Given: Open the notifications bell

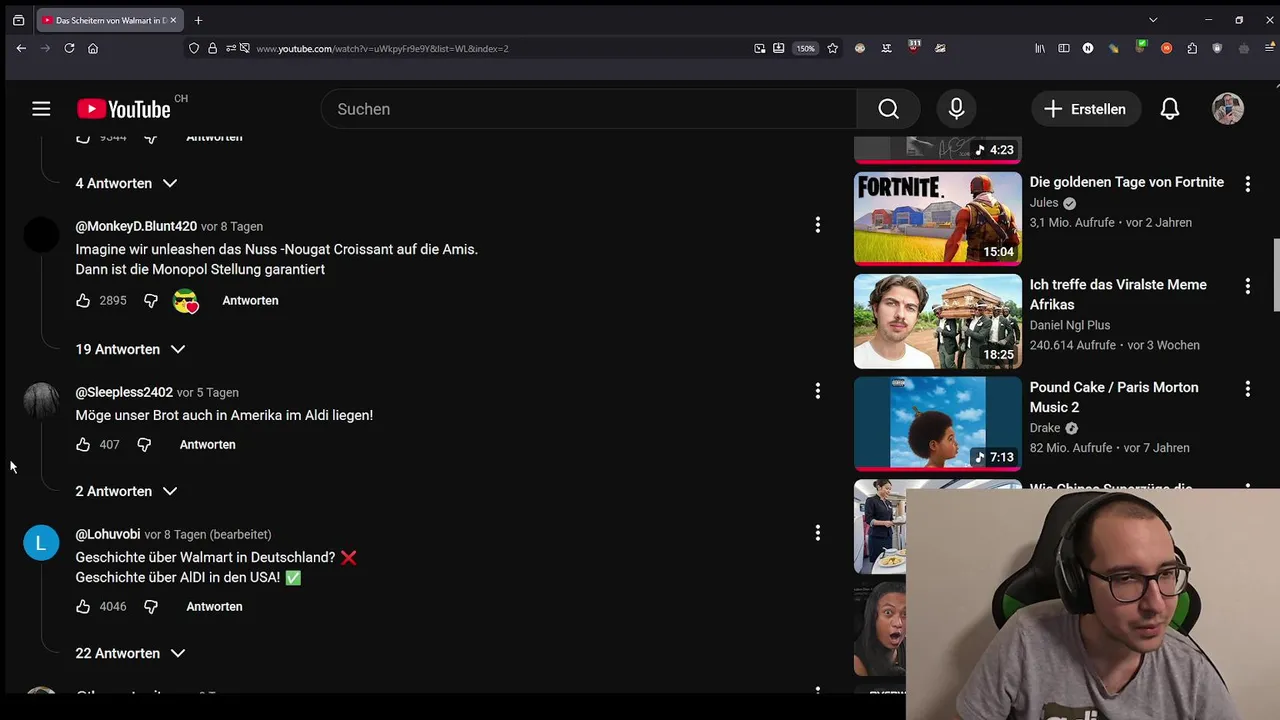Looking at the screenshot, I should tap(1170, 109).
